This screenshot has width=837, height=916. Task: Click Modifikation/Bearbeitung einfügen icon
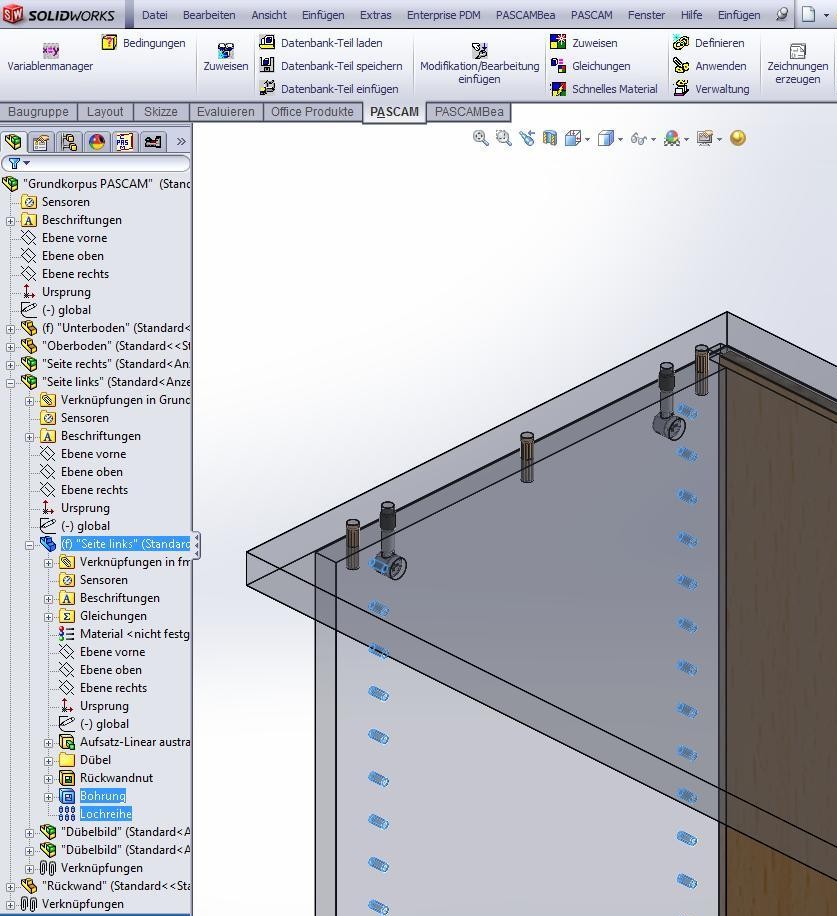coord(479,50)
